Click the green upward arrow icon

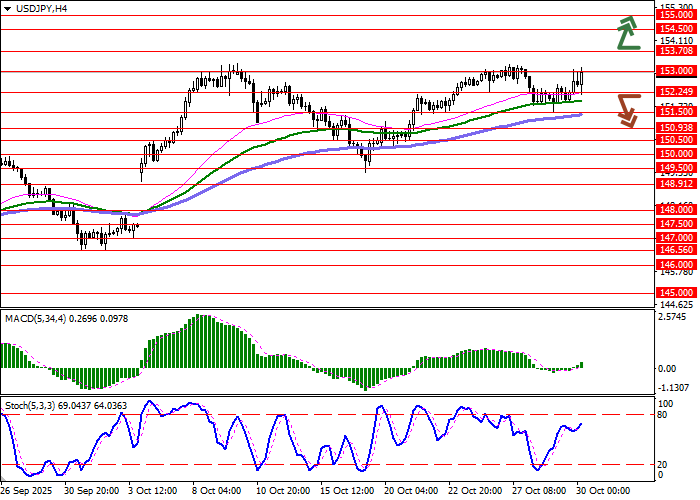tap(627, 33)
